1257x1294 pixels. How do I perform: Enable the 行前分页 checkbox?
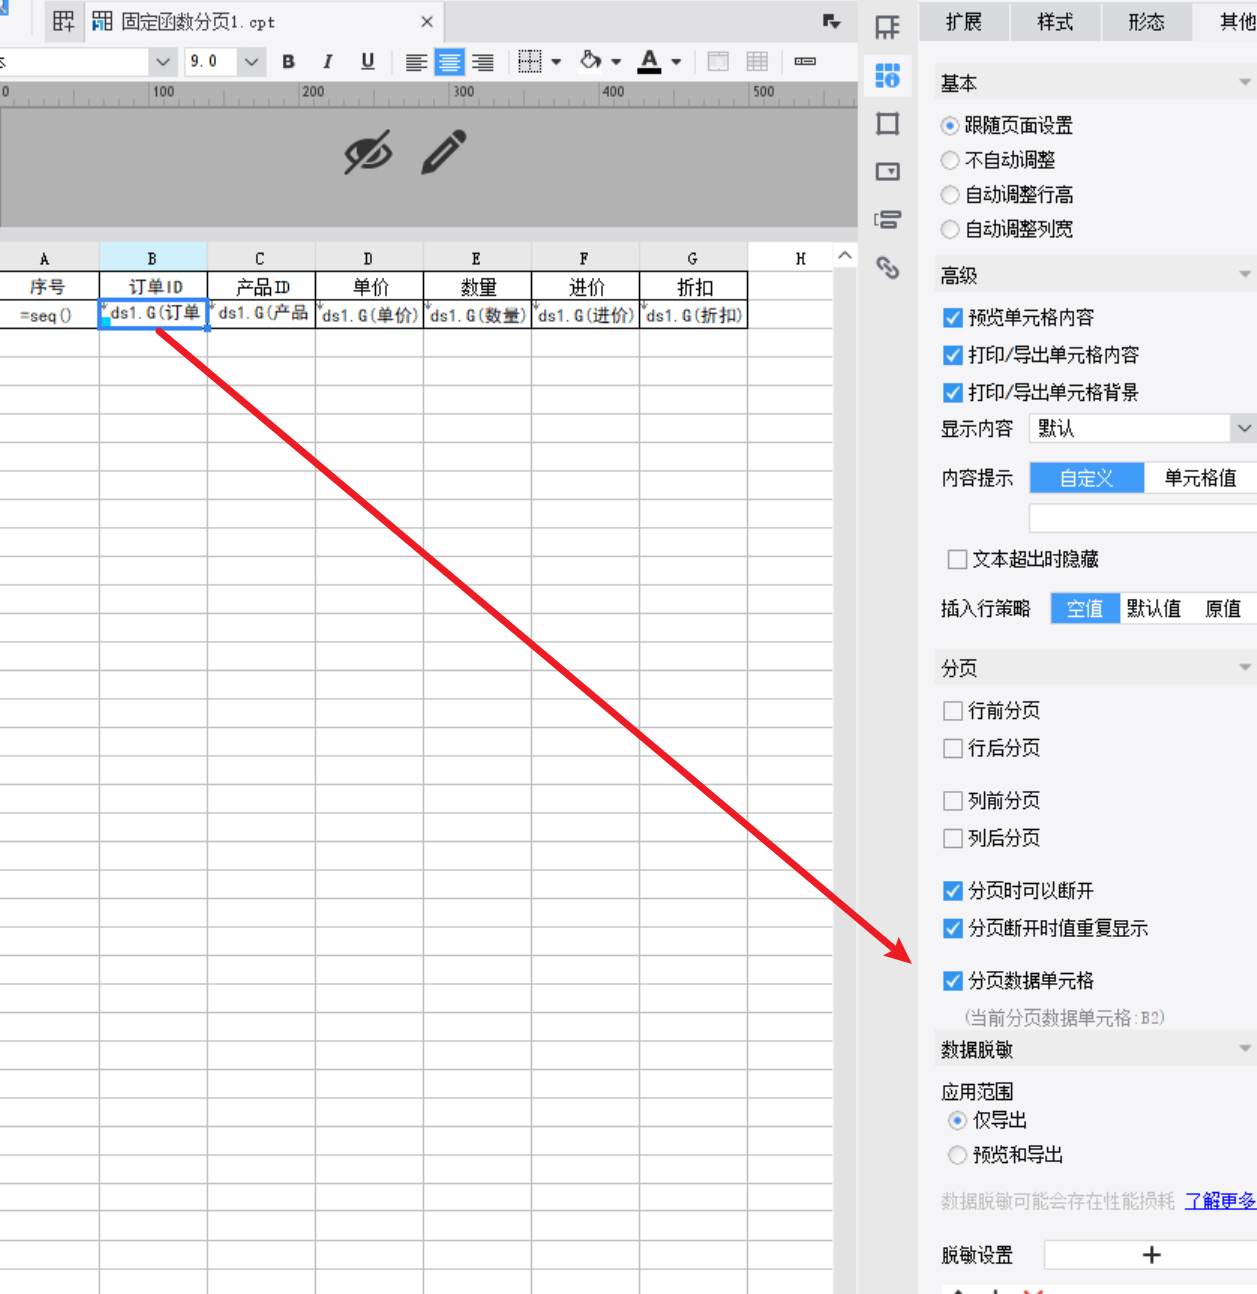[x=953, y=711]
